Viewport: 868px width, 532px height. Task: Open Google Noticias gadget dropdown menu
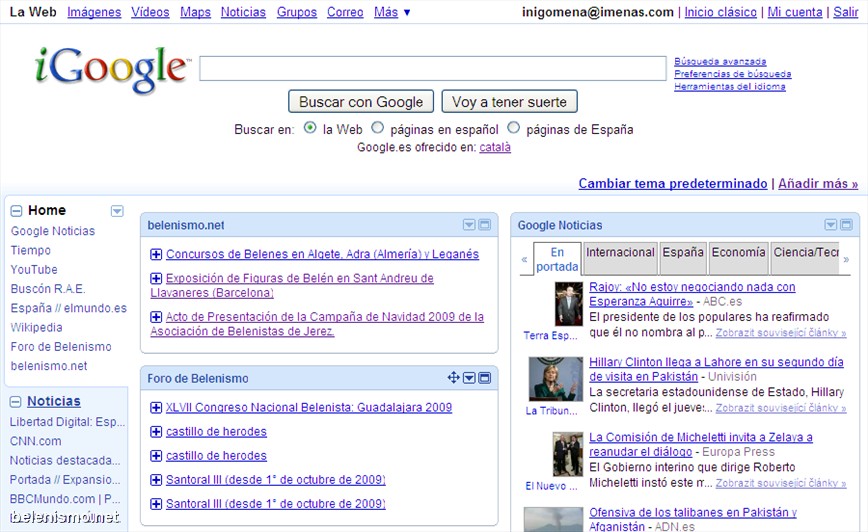(x=831, y=225)
